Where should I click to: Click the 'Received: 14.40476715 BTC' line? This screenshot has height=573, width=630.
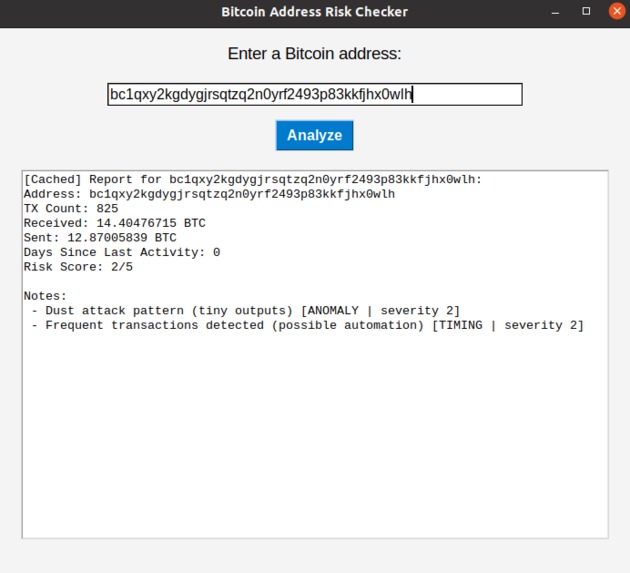tap(115, 223)
